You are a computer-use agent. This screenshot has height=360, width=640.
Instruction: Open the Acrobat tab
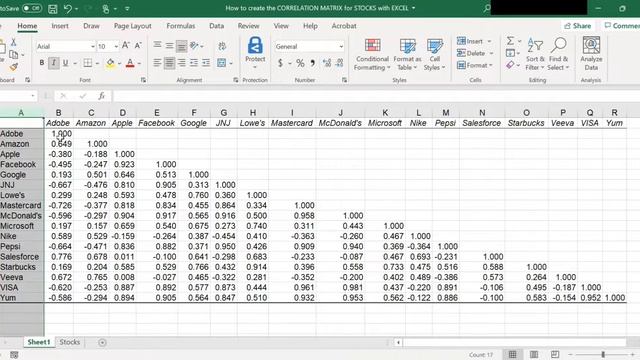click(344, 26)
